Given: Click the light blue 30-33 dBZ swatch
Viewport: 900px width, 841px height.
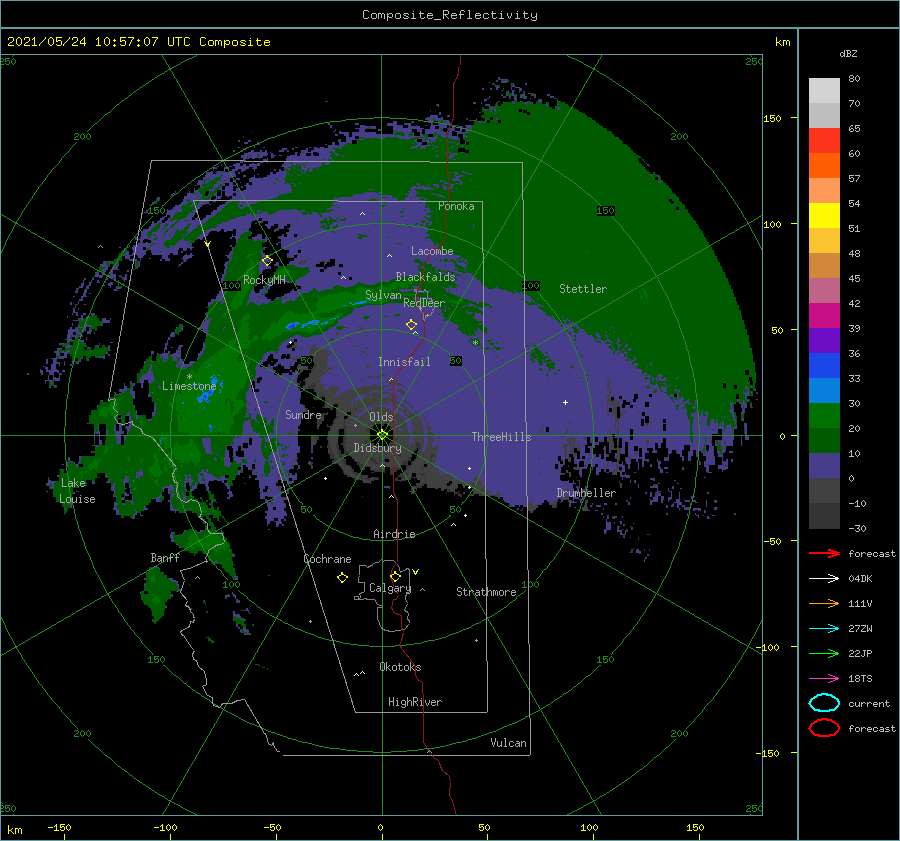Looking at the screenshot, I should (x=824, y=390).
